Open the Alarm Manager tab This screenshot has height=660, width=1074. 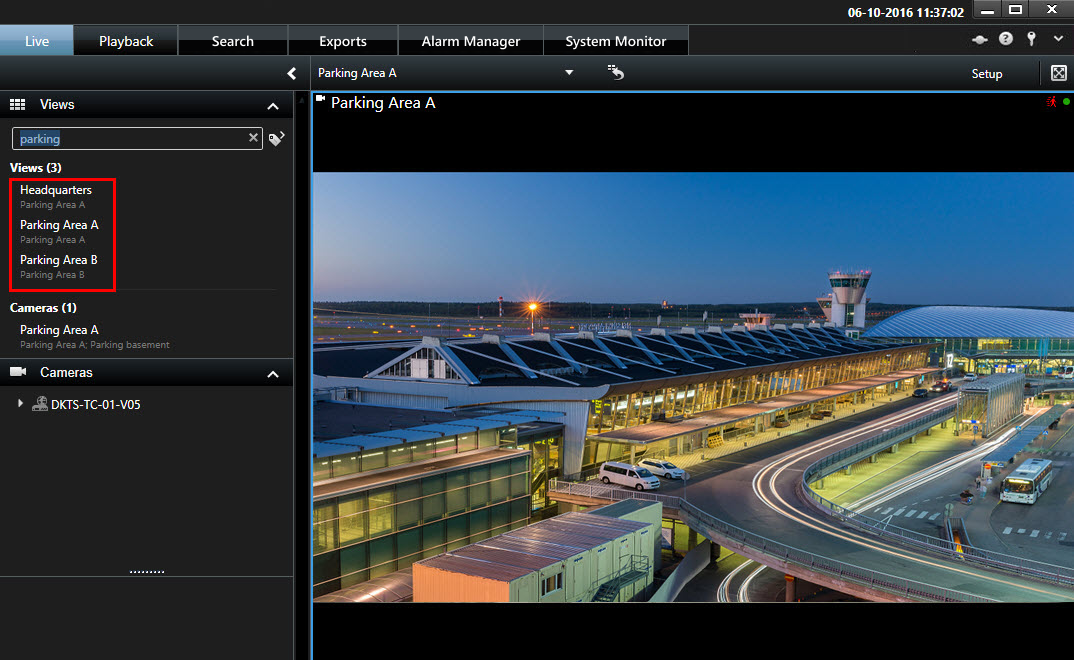pyautogui.click(x=470, y=41)
